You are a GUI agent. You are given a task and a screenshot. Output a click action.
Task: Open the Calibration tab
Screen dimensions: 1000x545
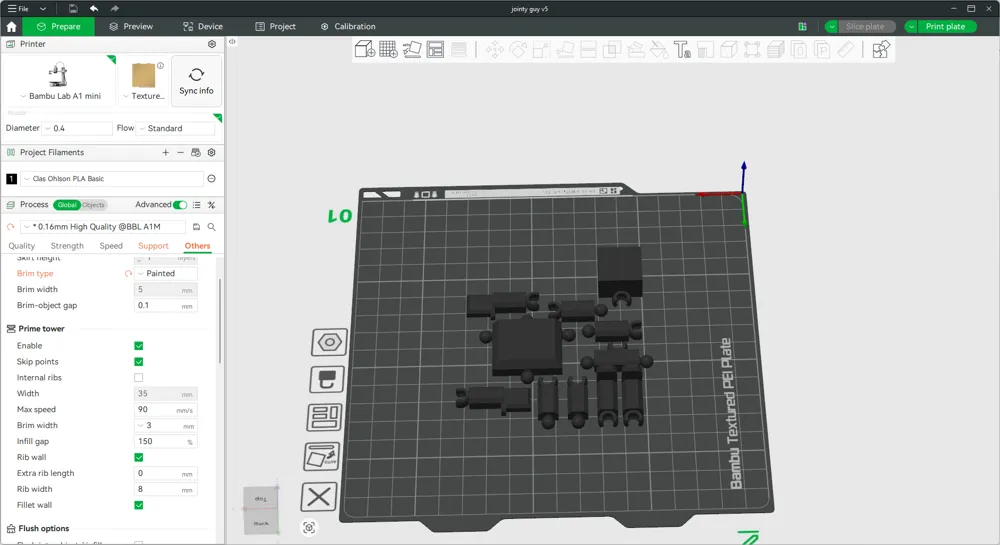(x=348, y=26)
